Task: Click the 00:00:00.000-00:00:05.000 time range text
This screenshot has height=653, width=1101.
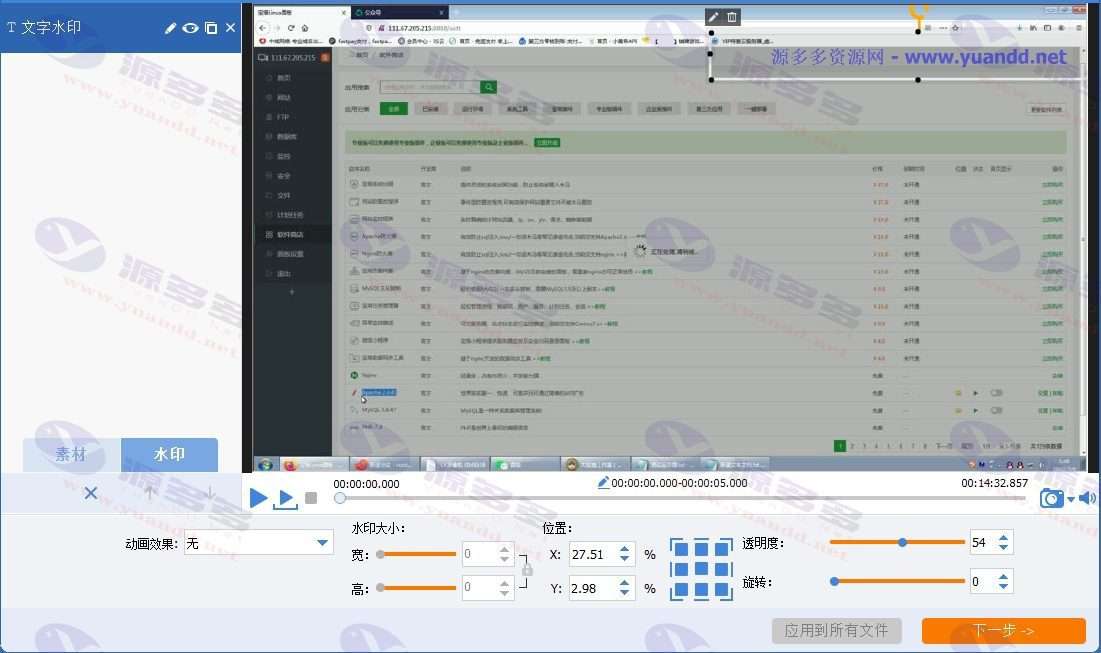Action: pyautogui.click(x=679, y=483)
